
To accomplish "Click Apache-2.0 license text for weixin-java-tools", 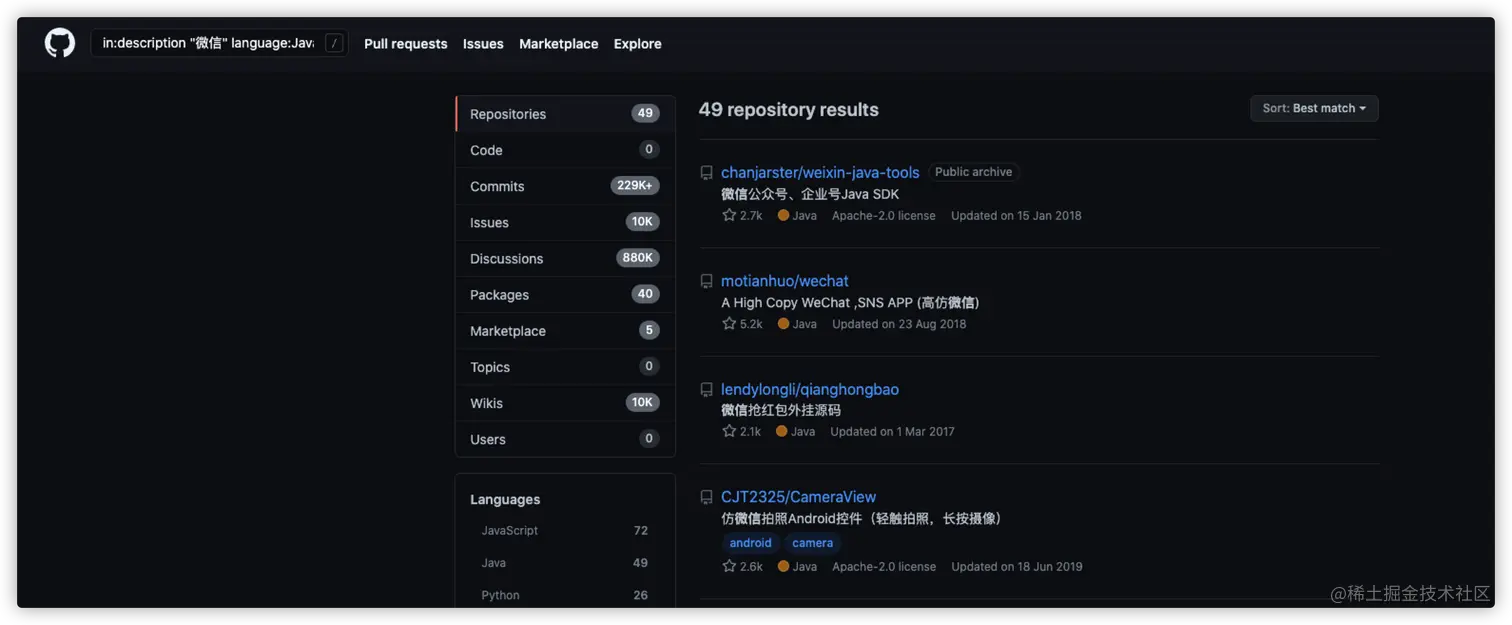I will pos(884,215).
